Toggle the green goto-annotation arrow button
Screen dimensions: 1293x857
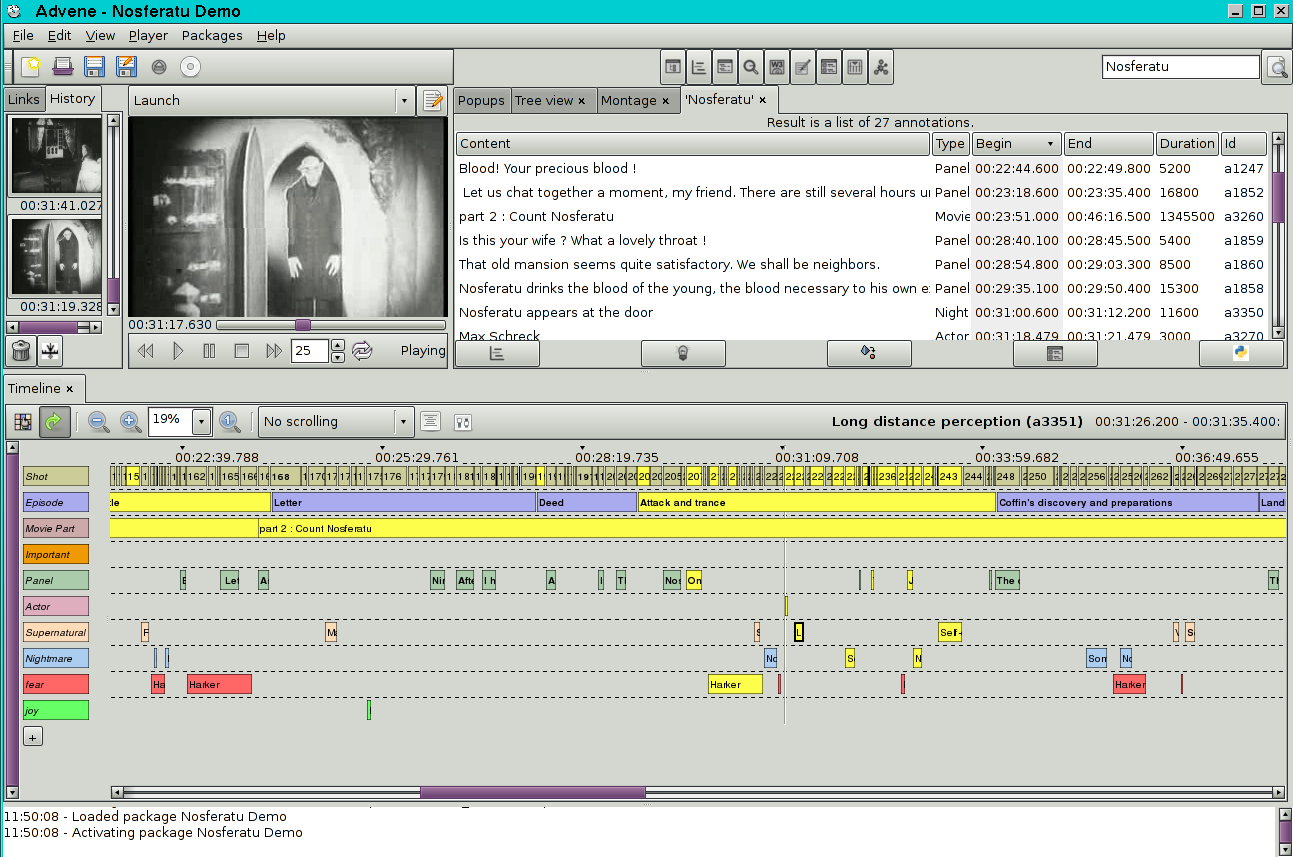[54, 422]
